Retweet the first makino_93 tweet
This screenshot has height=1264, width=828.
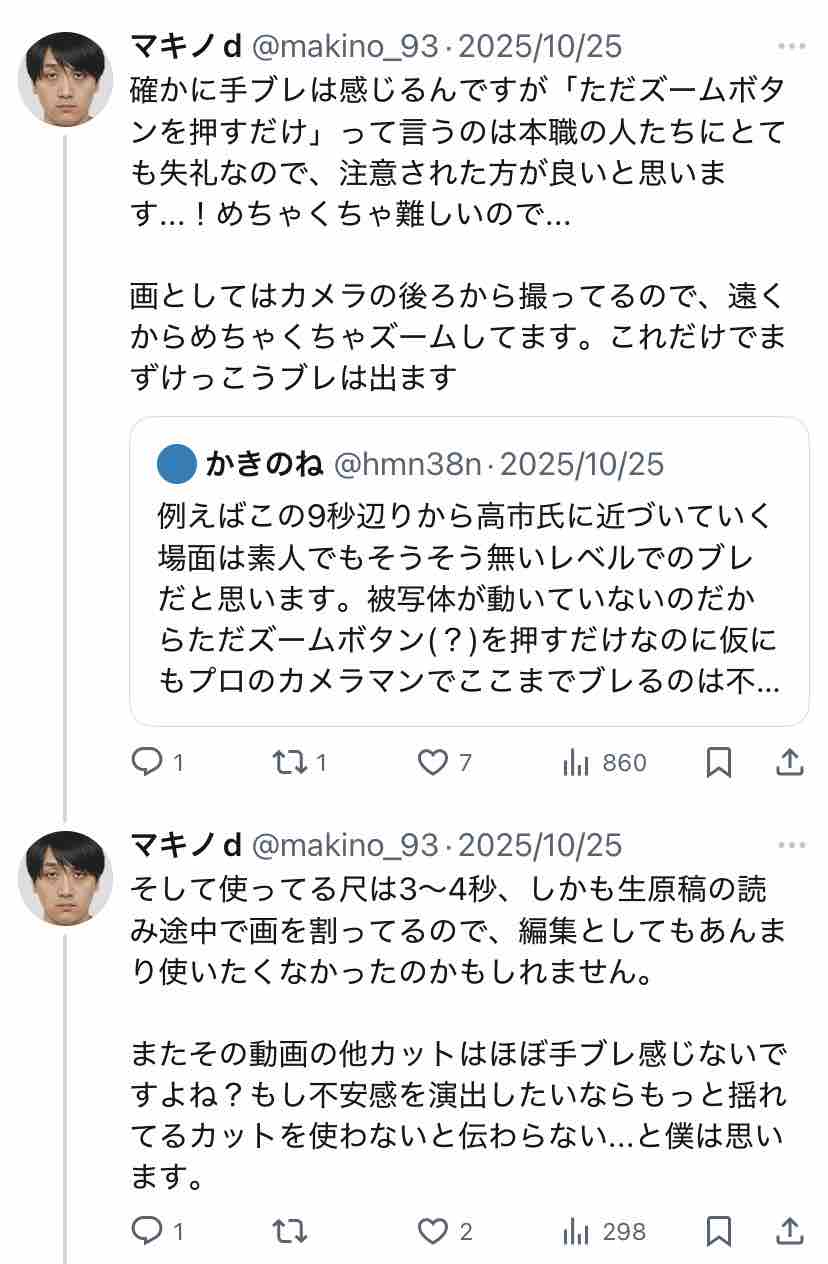click(289, 763)
